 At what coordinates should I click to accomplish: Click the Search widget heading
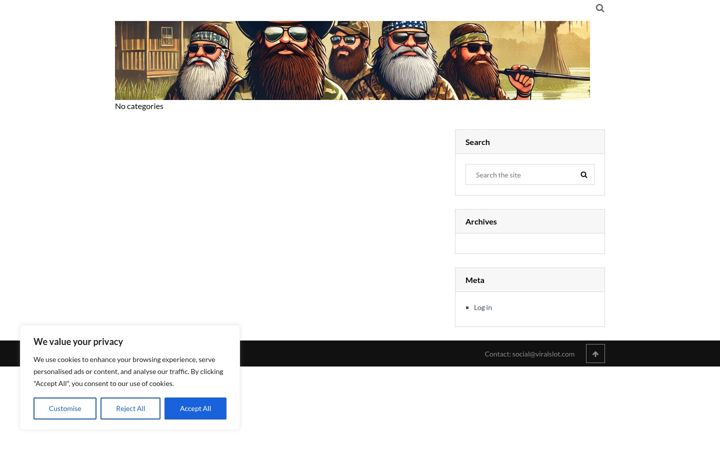477,142
